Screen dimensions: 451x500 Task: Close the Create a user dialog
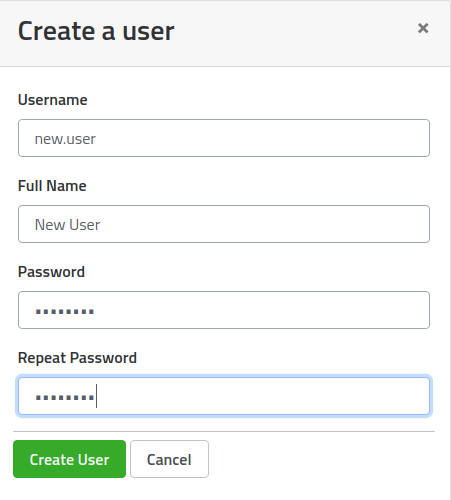pyautogui.click(x=423, y=28)
